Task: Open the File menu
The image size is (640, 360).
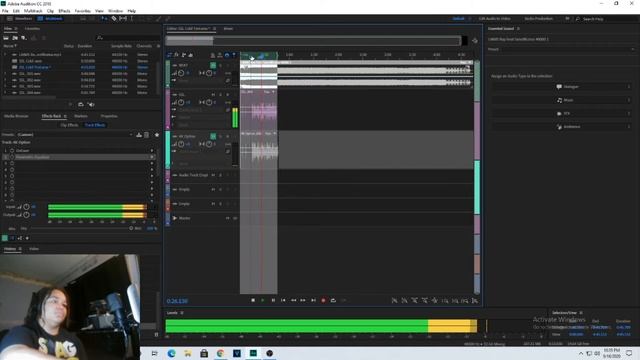Action: point(5,11)
